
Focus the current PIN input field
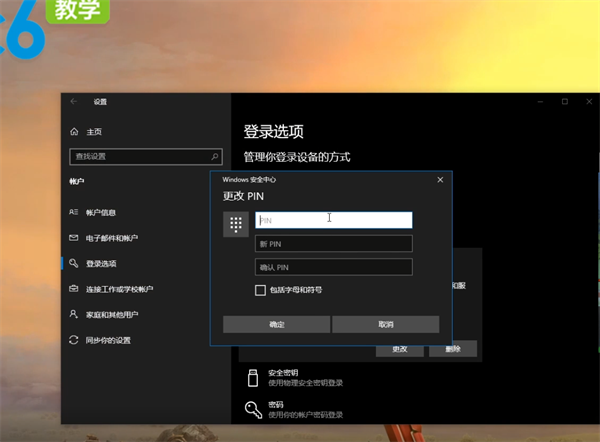tap(334, 220)
